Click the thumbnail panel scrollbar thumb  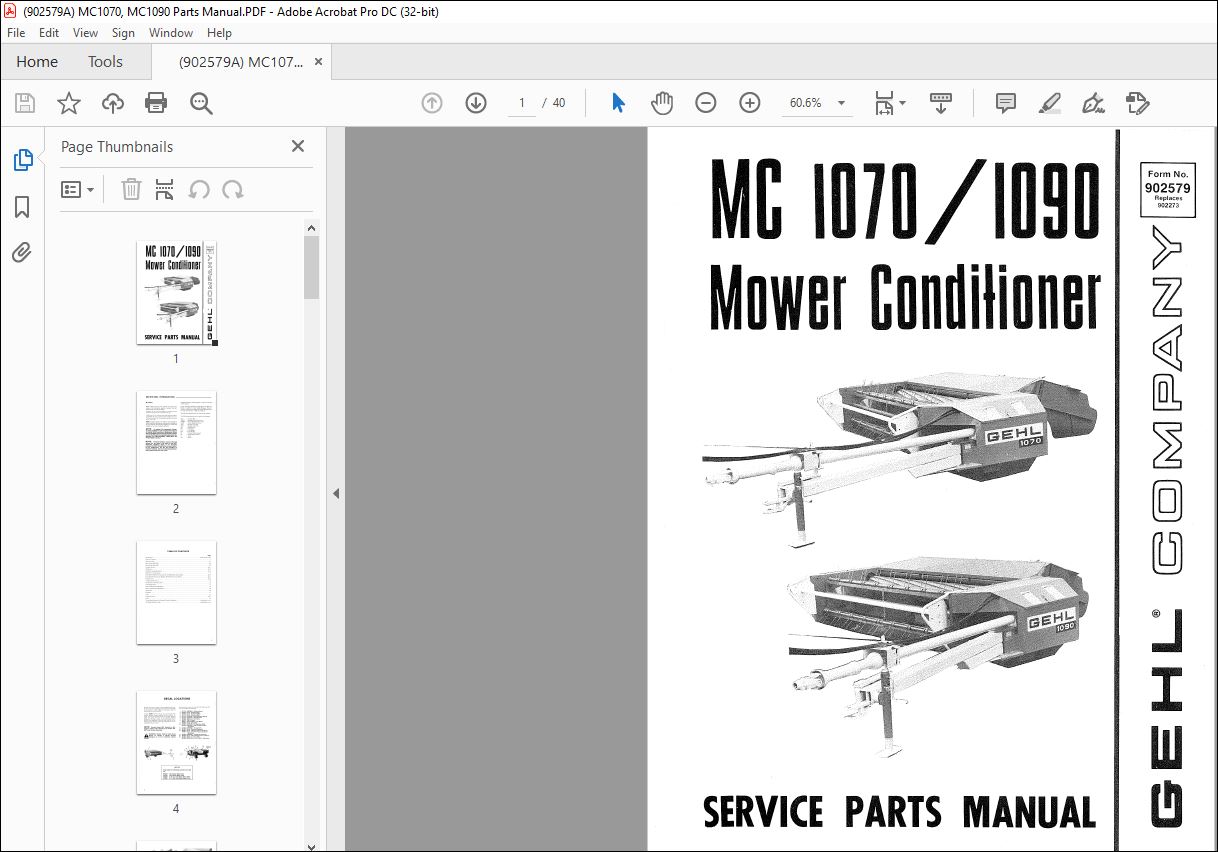311,267
